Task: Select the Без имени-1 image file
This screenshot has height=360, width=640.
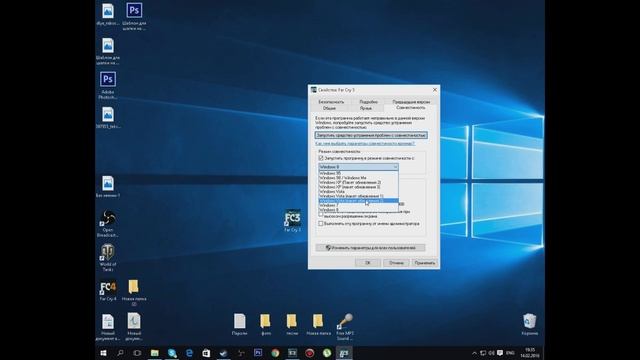Action: click(108, 187)
